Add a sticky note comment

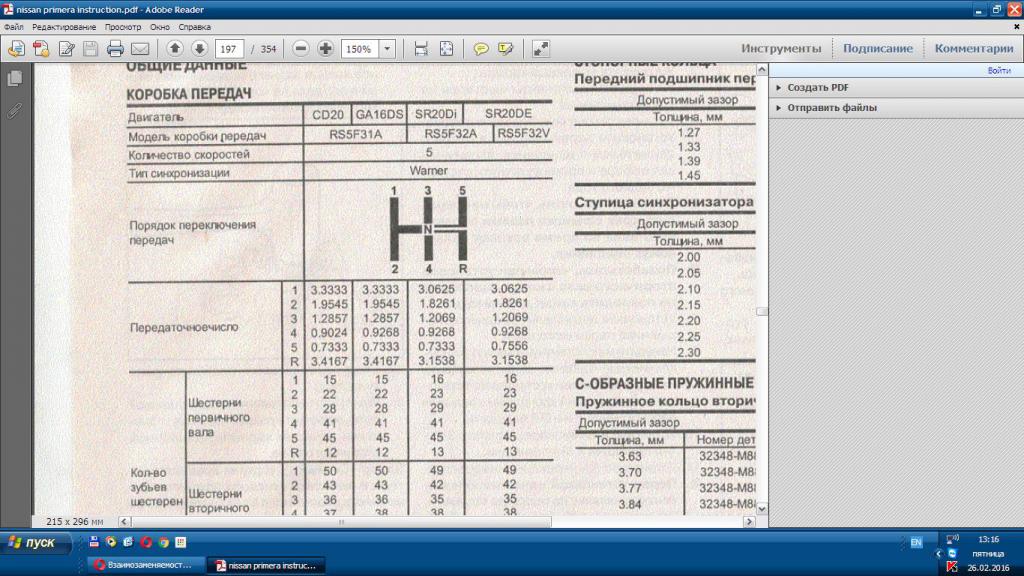coord(481,49)
